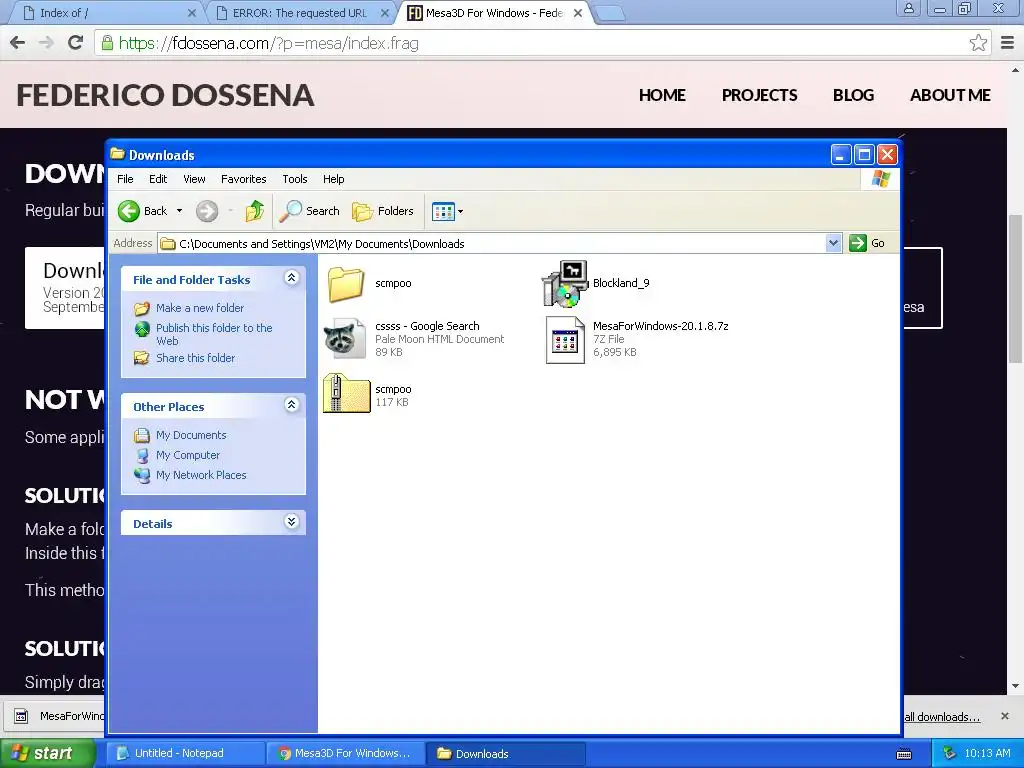Click the Chrome page vertical scrollbar

[1015, 288]
